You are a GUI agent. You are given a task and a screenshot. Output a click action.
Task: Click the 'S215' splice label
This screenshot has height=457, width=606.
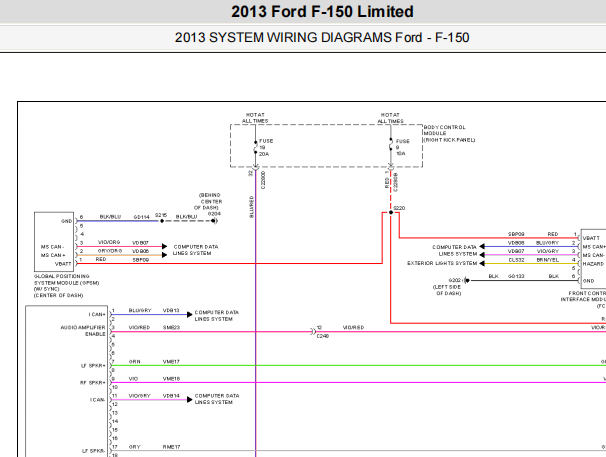pos(161,215)
